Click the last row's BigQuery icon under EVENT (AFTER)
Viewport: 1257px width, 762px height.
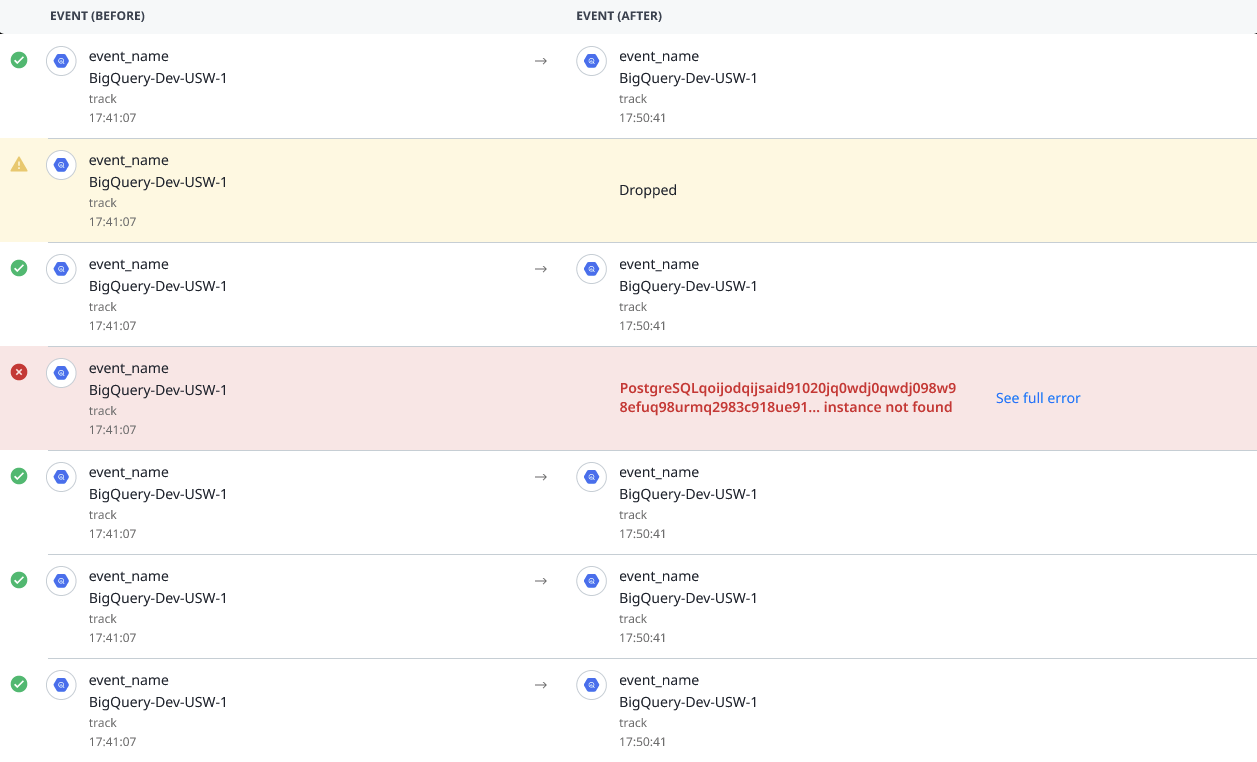tap(591, 685)
